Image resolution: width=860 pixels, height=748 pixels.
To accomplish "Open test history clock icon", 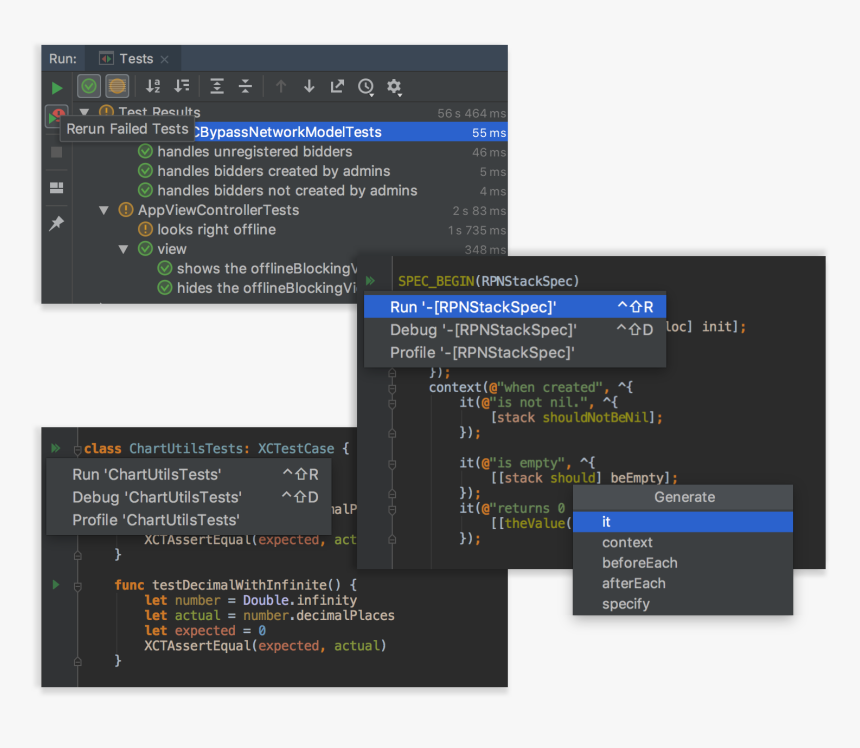I will pyautogui.click(x=366, y=87).
